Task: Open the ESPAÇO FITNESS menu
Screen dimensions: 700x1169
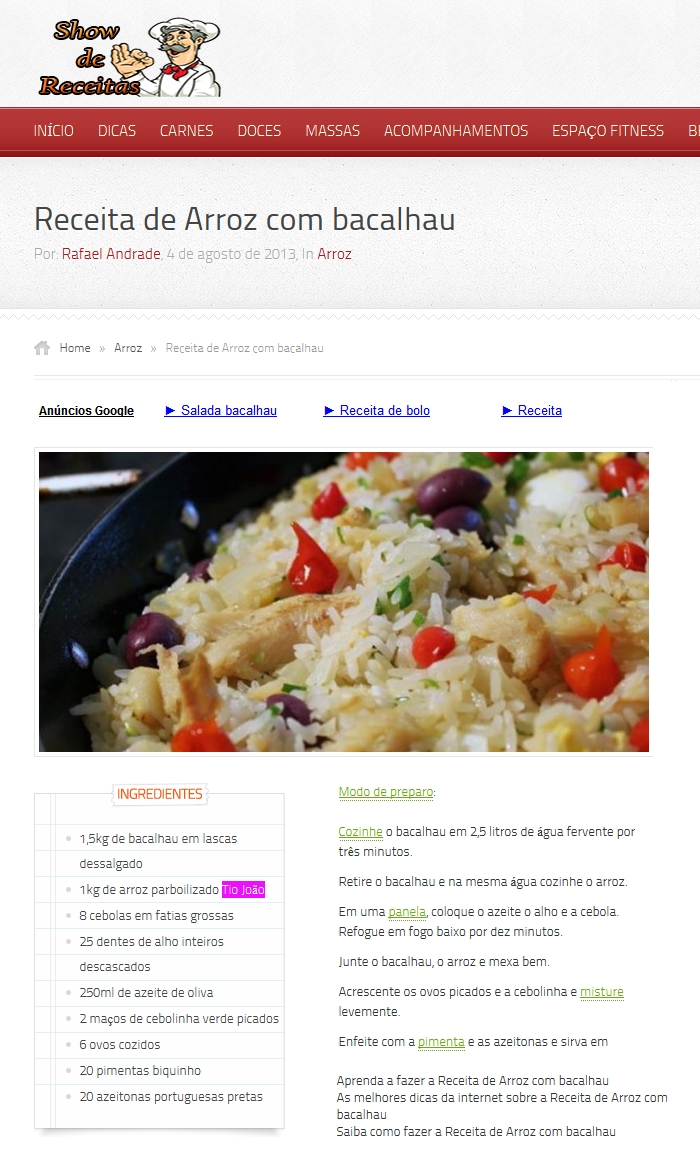Action: [608, 130]
